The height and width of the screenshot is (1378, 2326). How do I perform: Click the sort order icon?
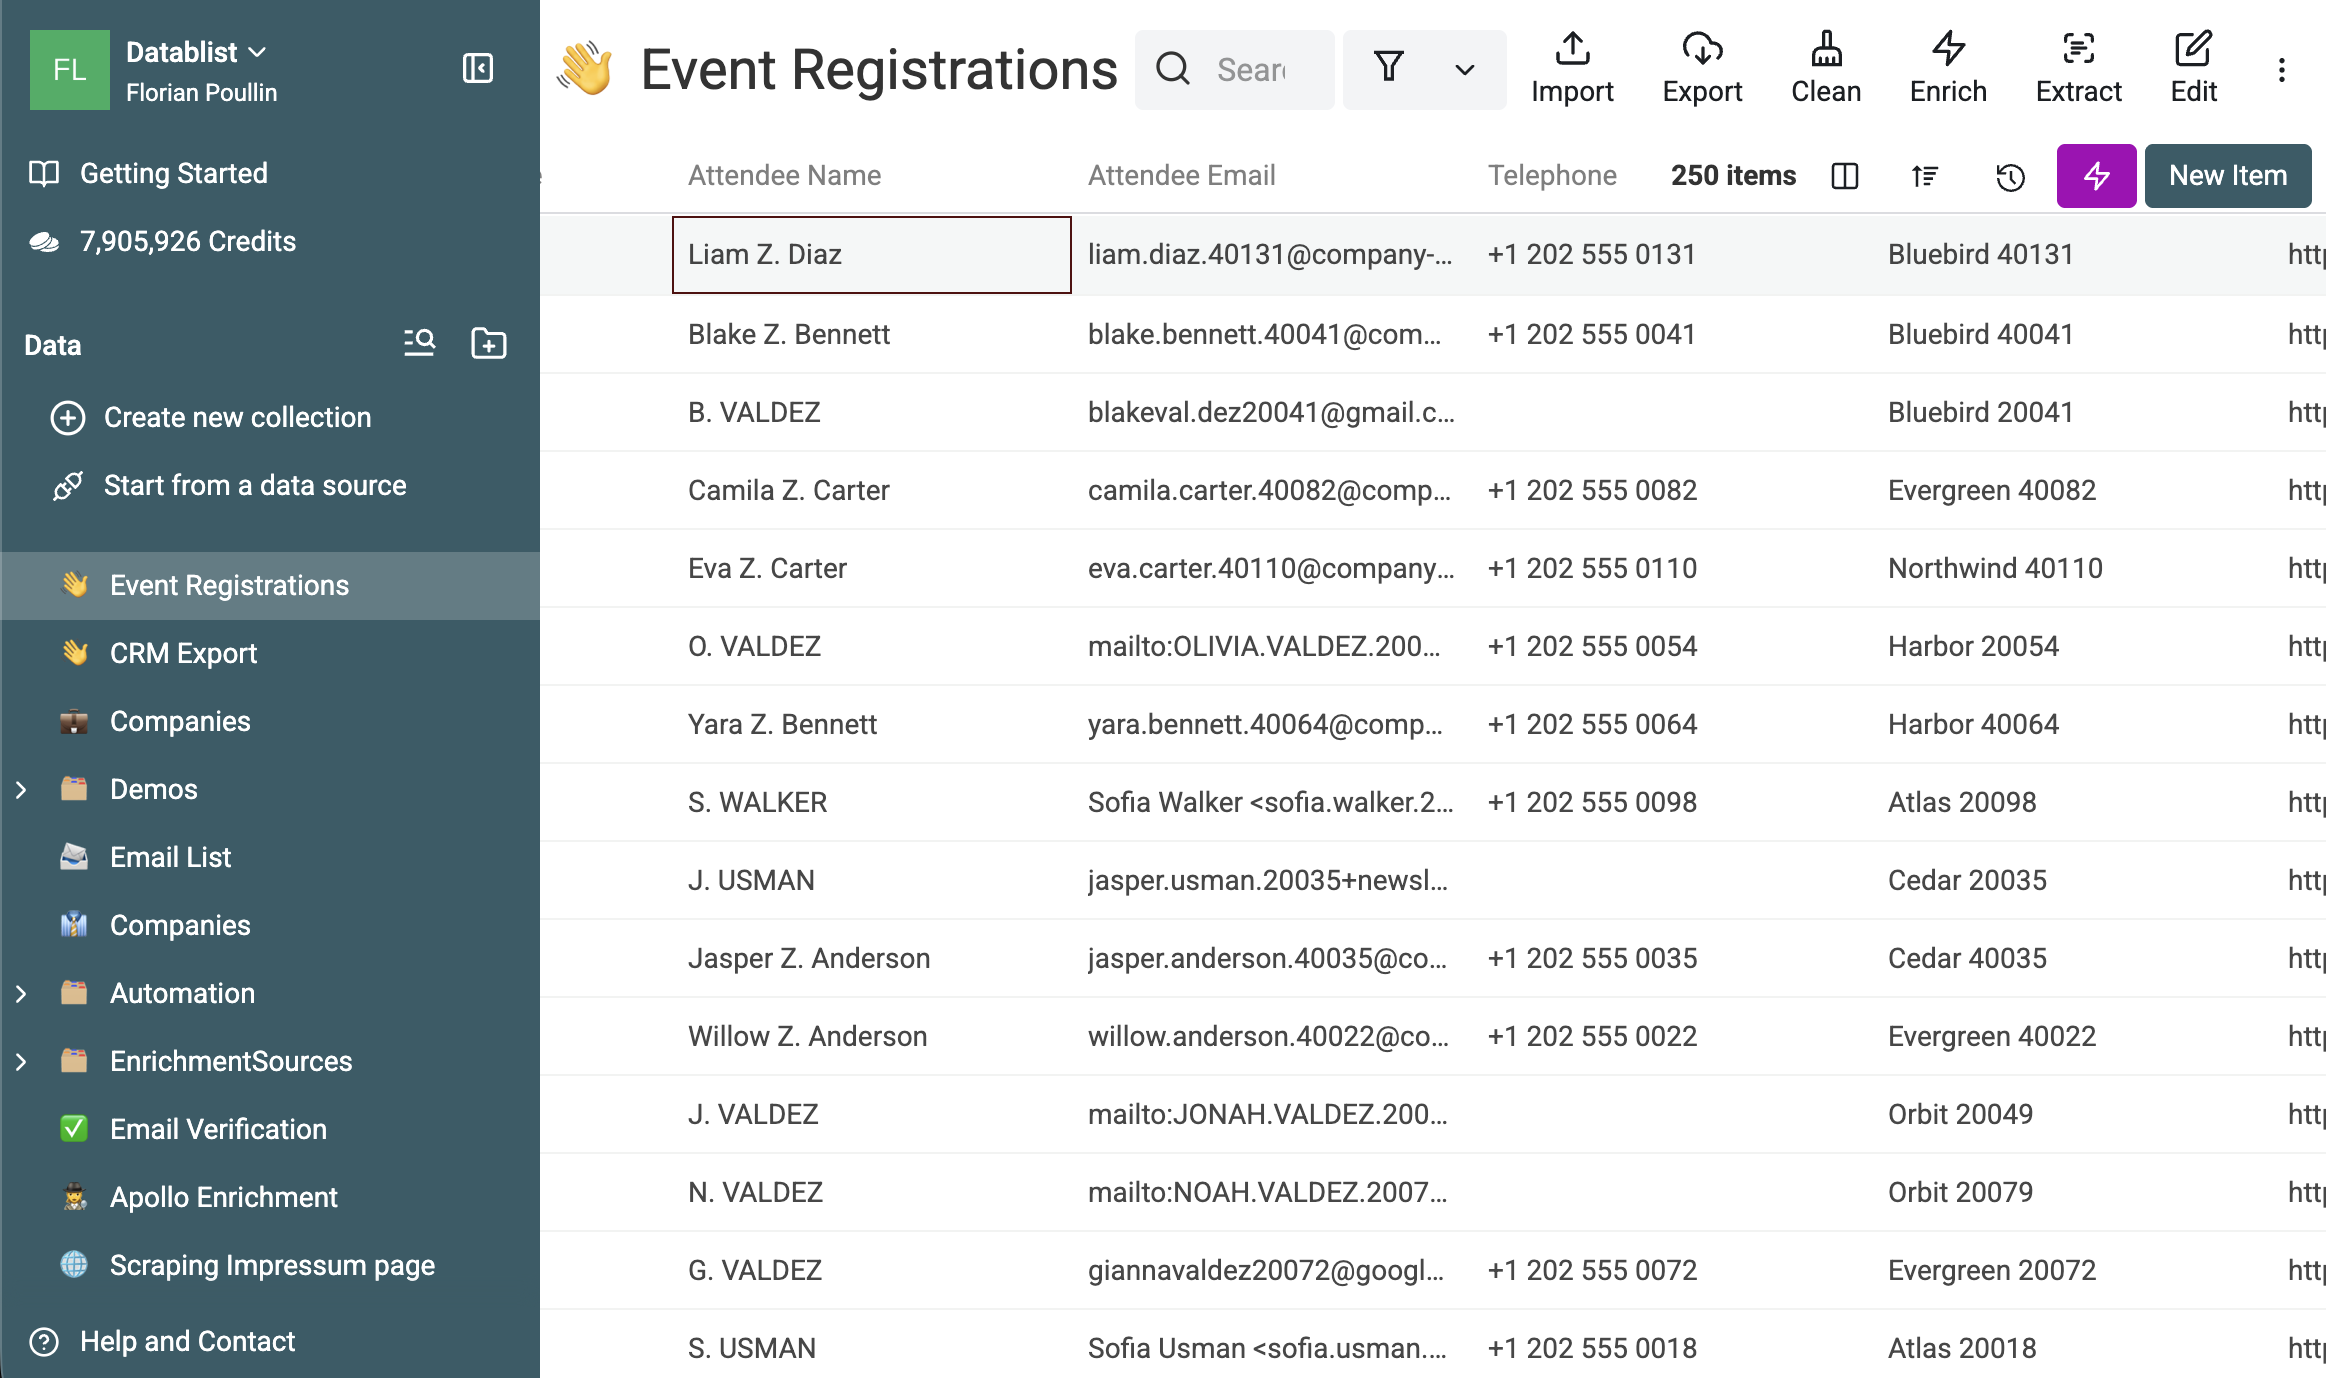1925,176
